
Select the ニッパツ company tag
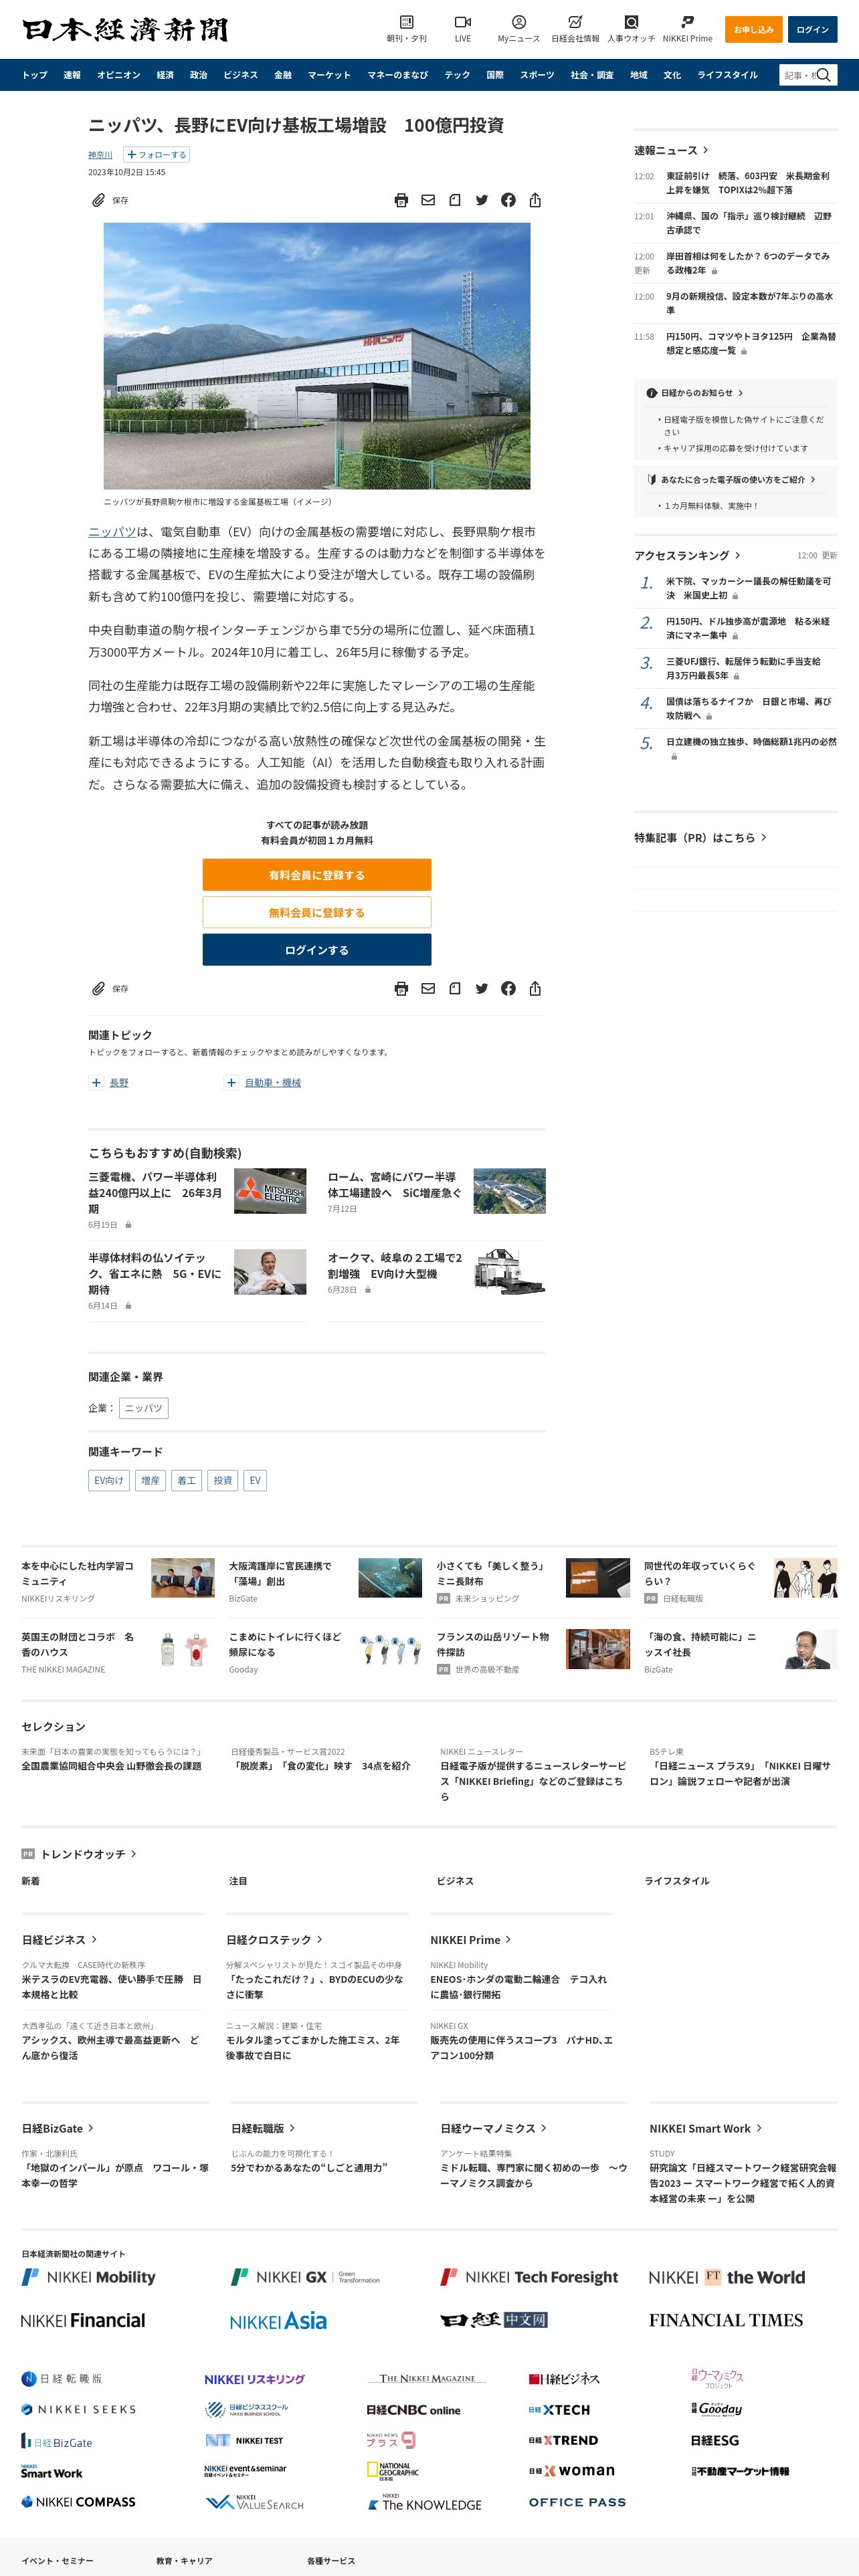click(143, 1408)
